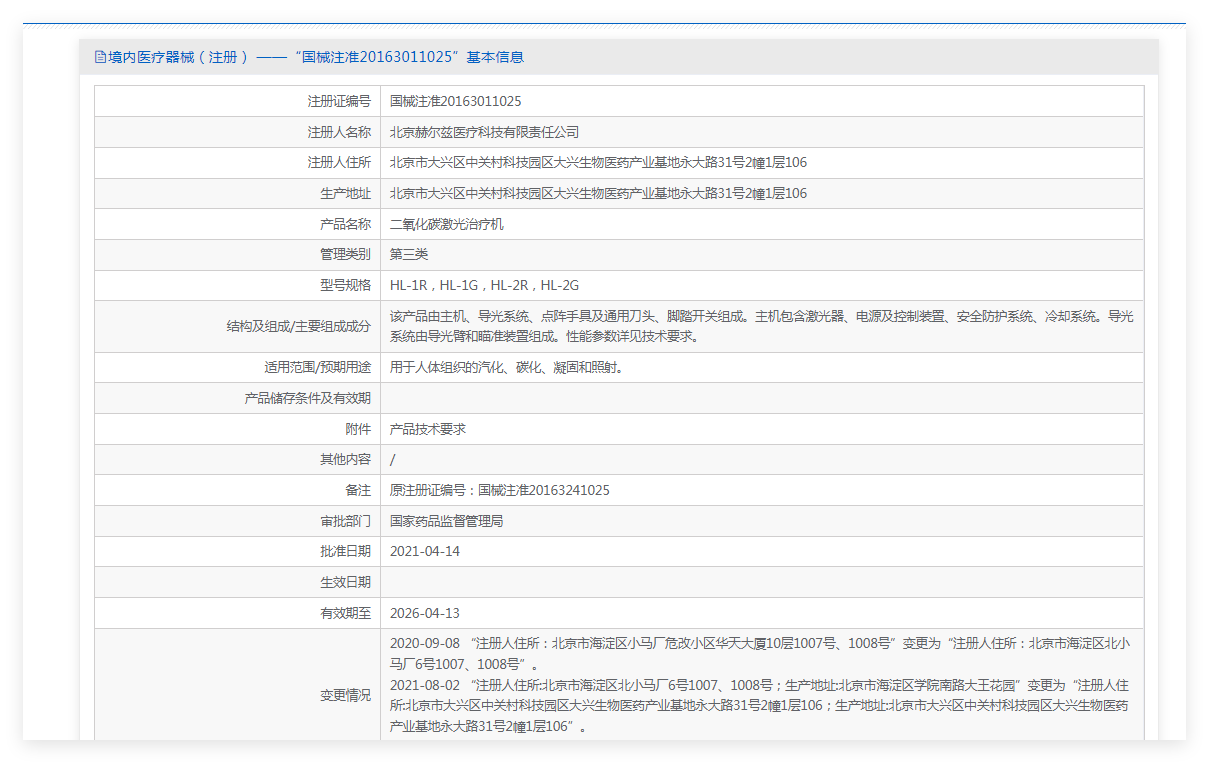1209x763 pixels.
Task: Select registration number value 国械注准20163011025
Action: 455,101
